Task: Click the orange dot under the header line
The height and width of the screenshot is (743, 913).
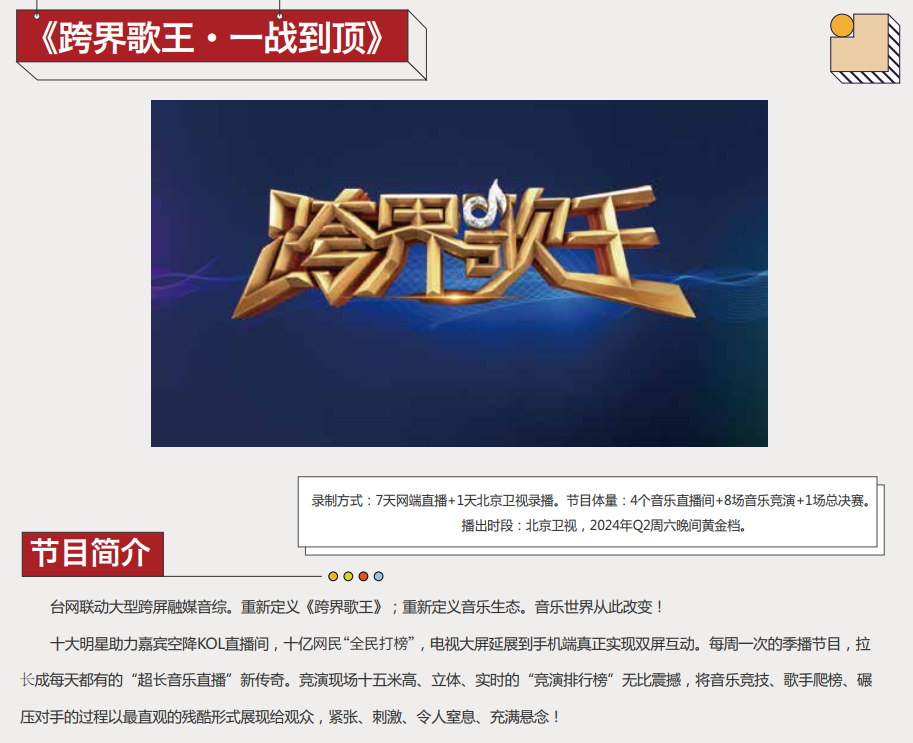Action: point(333,576)
